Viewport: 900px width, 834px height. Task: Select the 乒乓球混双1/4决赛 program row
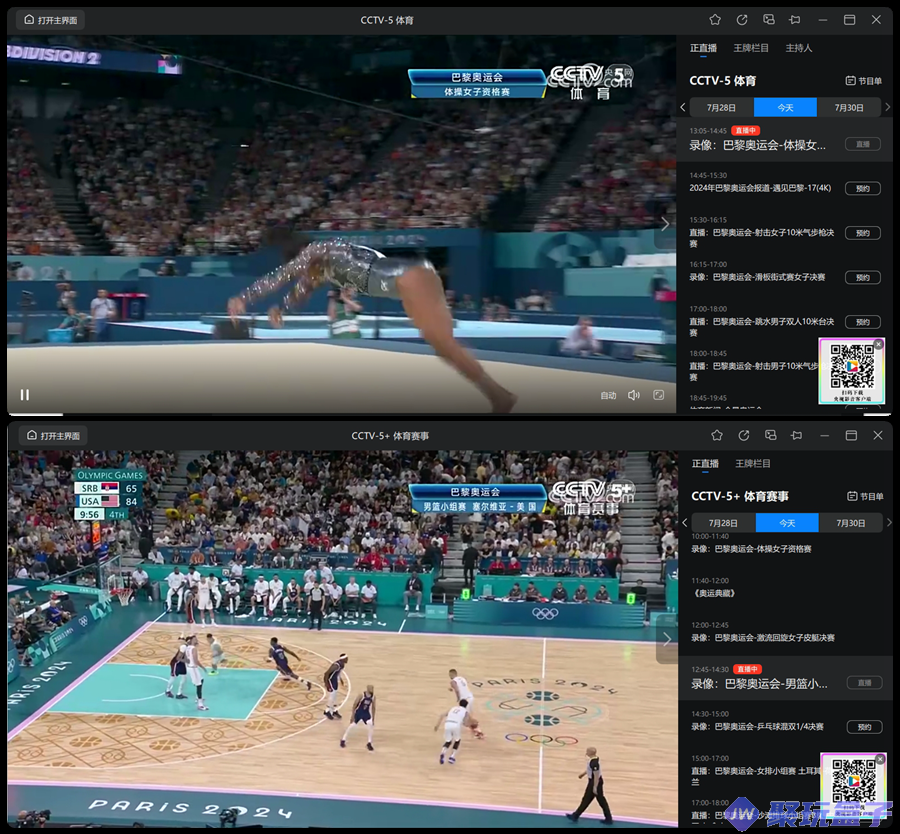coord(786,722)
